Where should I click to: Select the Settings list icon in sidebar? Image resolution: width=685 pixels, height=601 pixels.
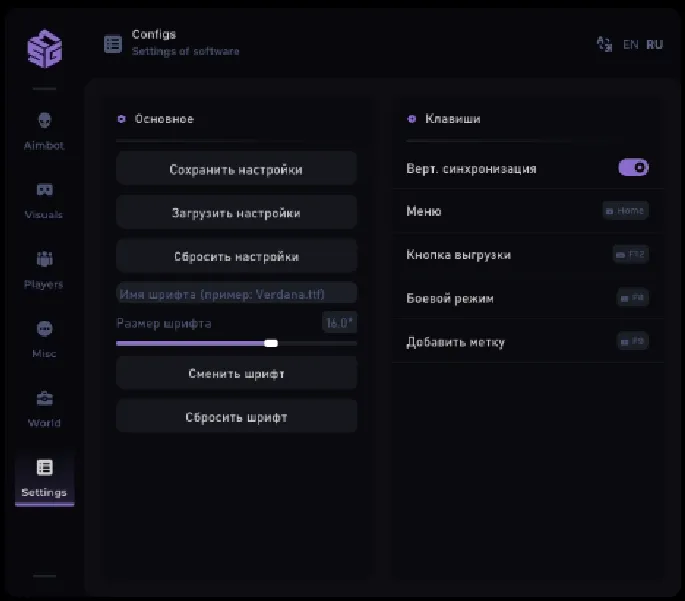point(44,468)
